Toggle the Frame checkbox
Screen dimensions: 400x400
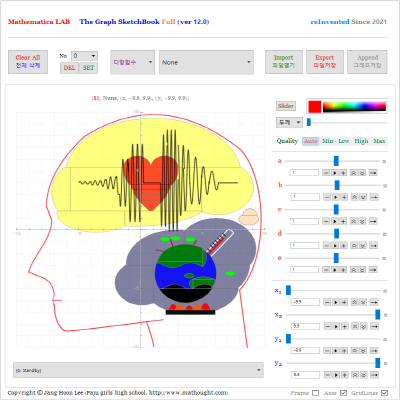pos(315,393)
